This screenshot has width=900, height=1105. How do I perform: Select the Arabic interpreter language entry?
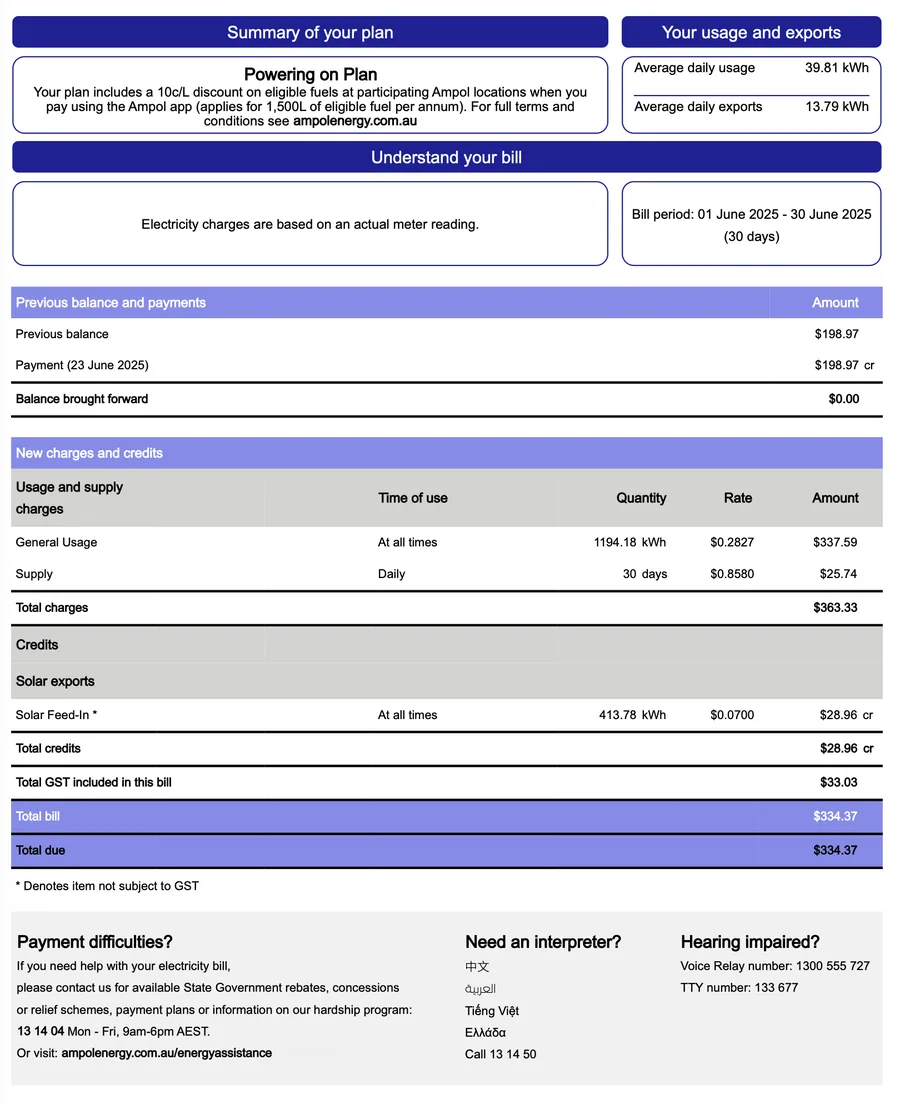(x=480, y=989)
